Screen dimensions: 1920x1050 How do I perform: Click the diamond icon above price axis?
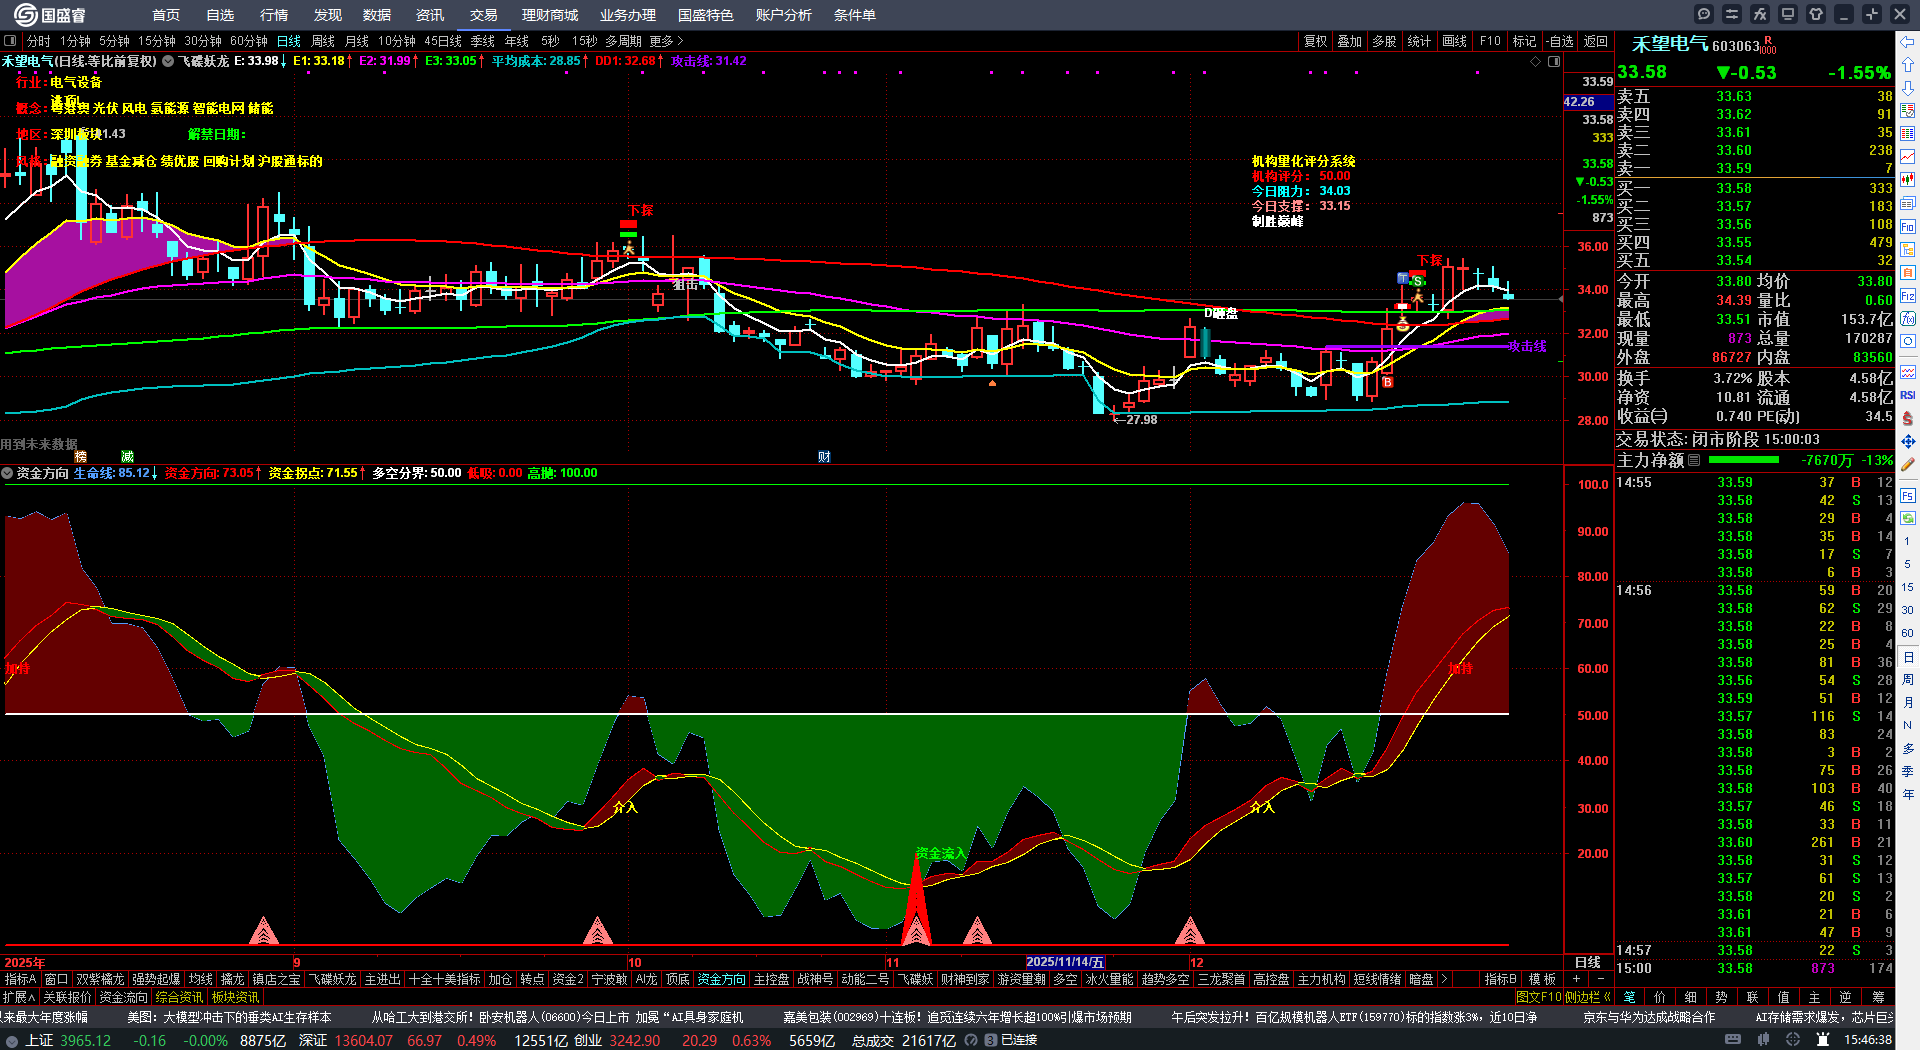click(x=1536, y=61)
